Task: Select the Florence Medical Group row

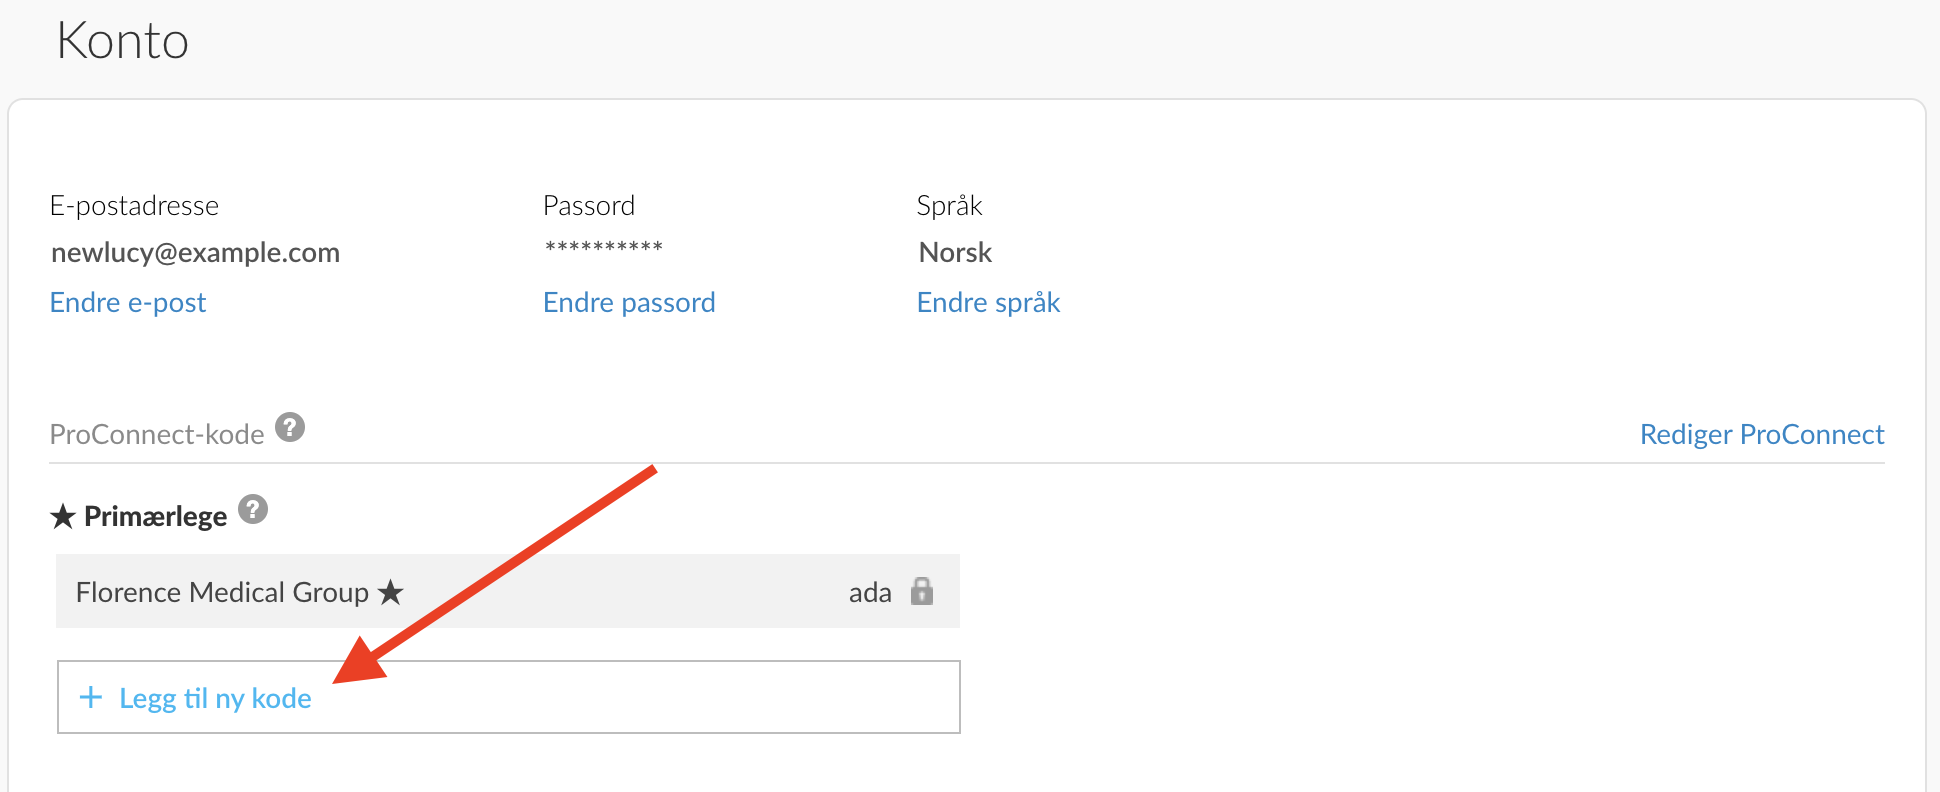Action: 508,591
